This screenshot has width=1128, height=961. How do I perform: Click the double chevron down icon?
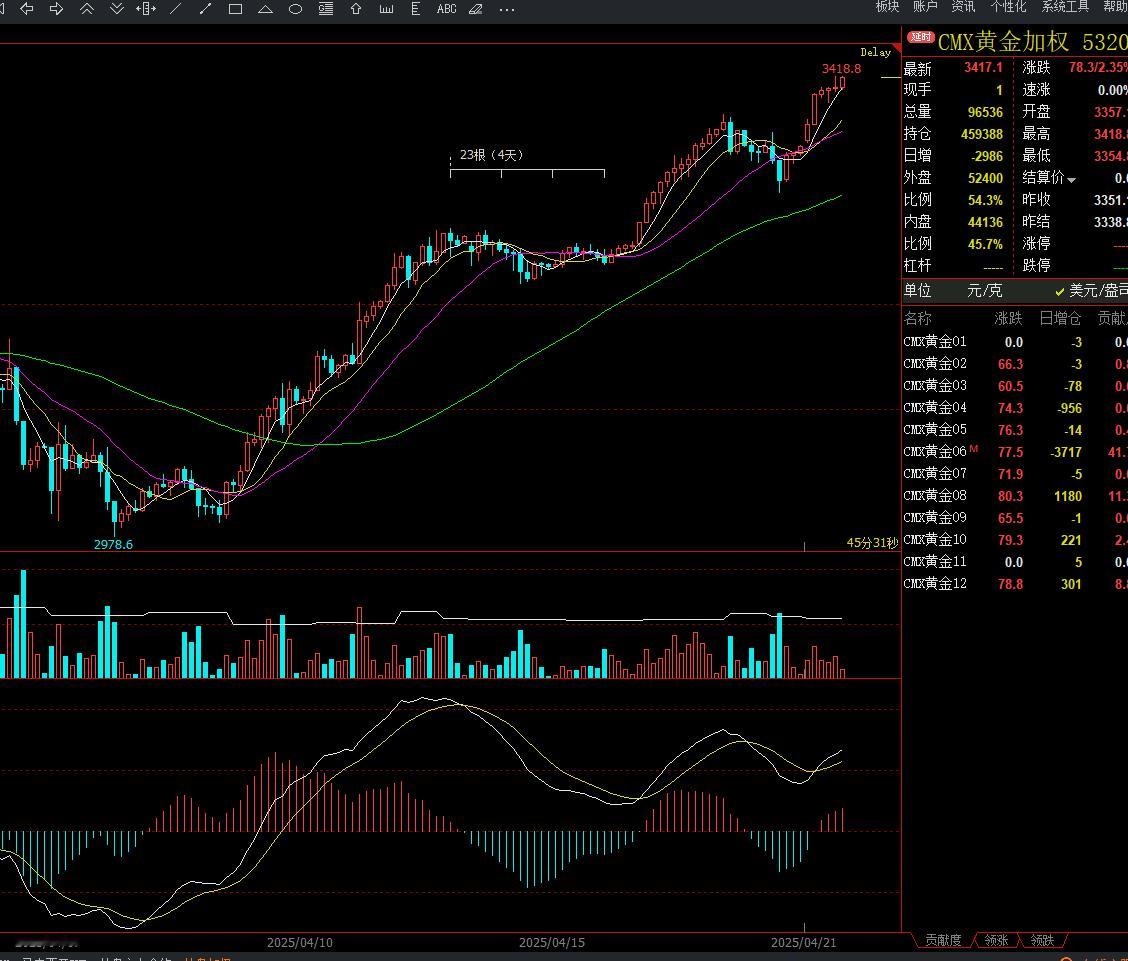(x=117, y=9)
